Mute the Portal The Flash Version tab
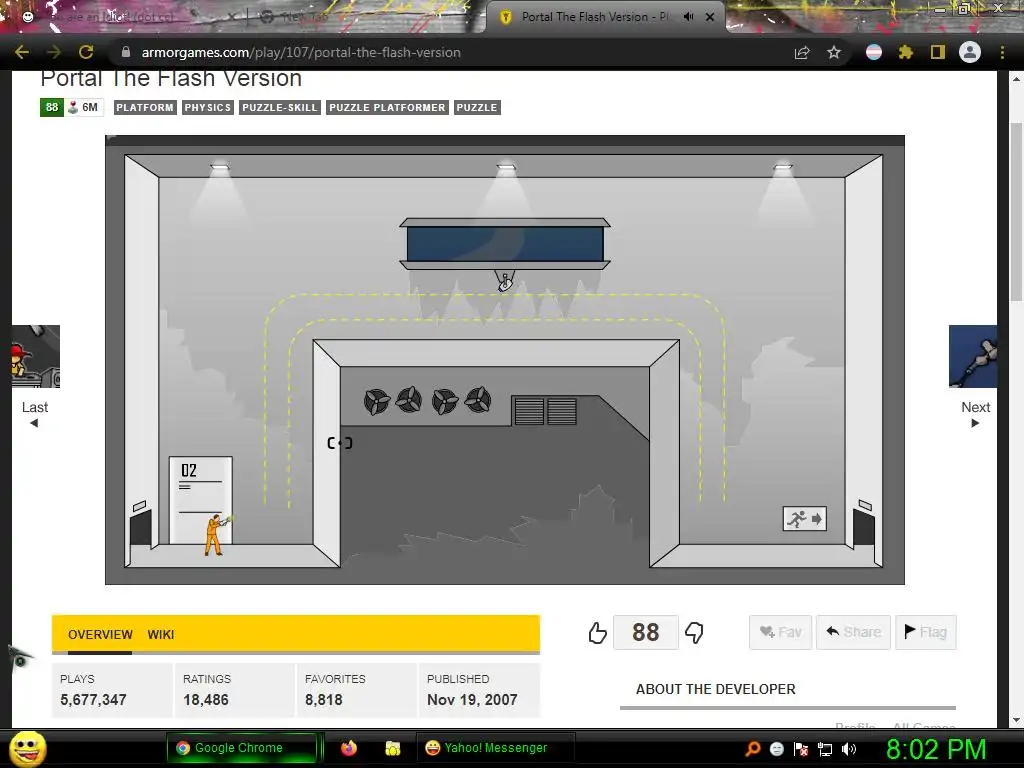The height and width of the screenshot is (768, 1024). coord(688,17)
